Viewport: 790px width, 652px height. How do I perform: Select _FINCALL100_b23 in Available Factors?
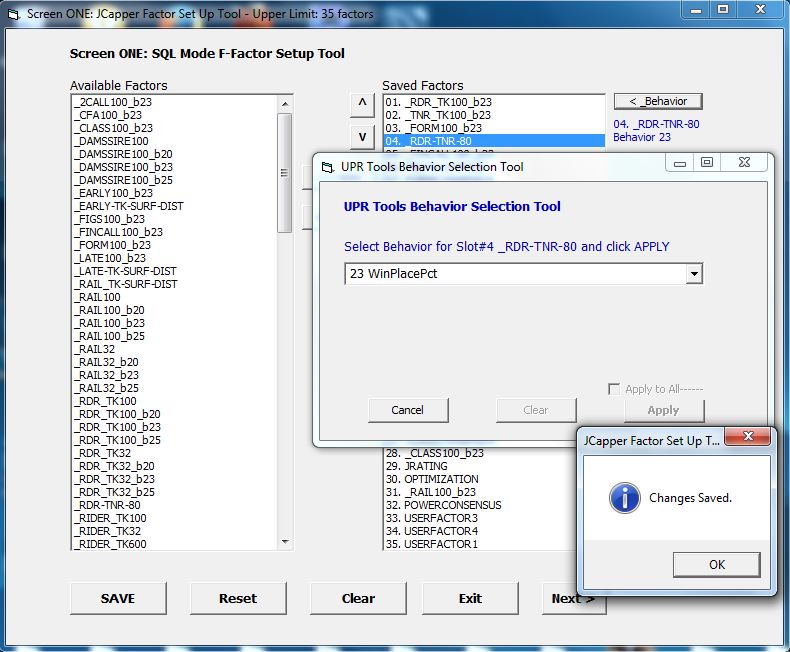(174, 232)
